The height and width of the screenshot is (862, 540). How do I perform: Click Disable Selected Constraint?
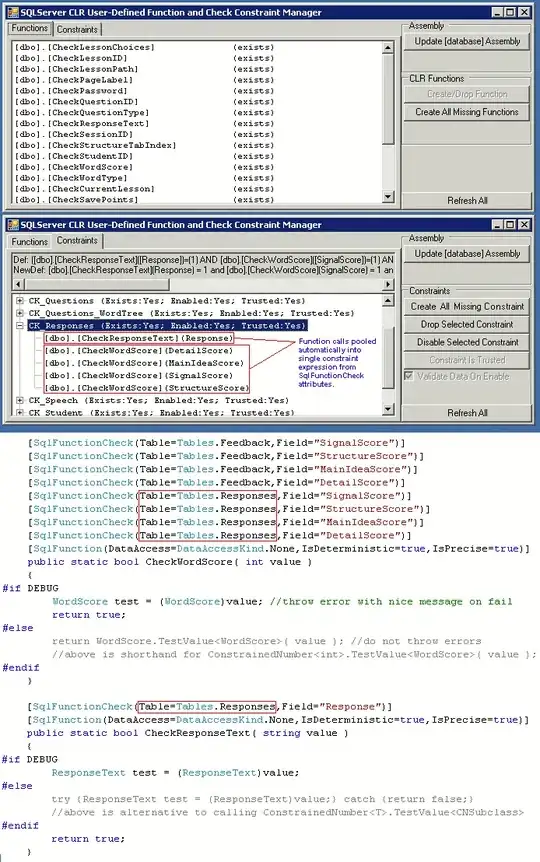tap(466, 342)
